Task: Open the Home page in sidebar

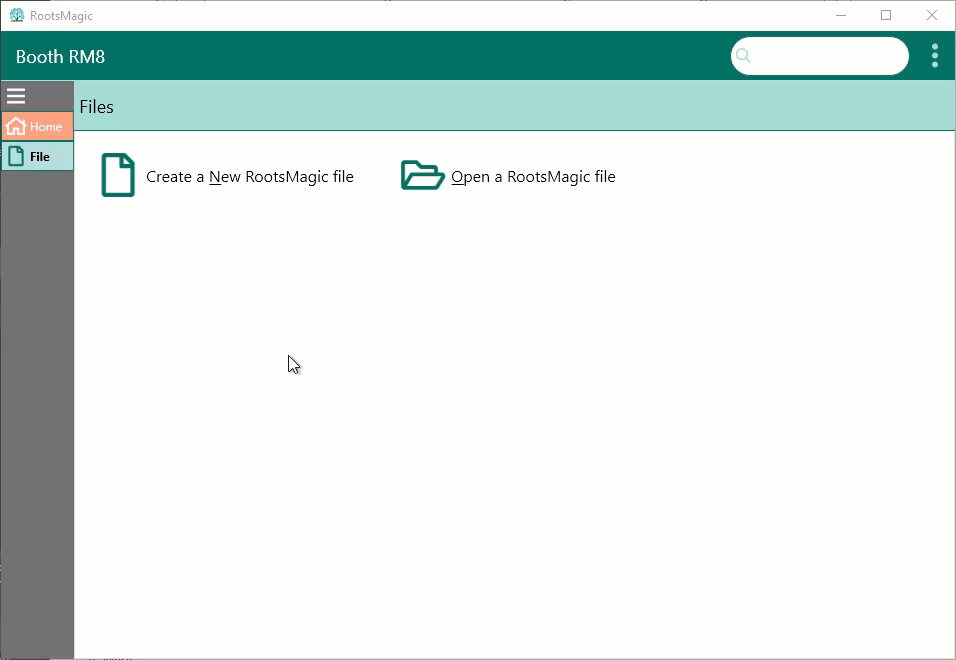Action: [37, 126]
